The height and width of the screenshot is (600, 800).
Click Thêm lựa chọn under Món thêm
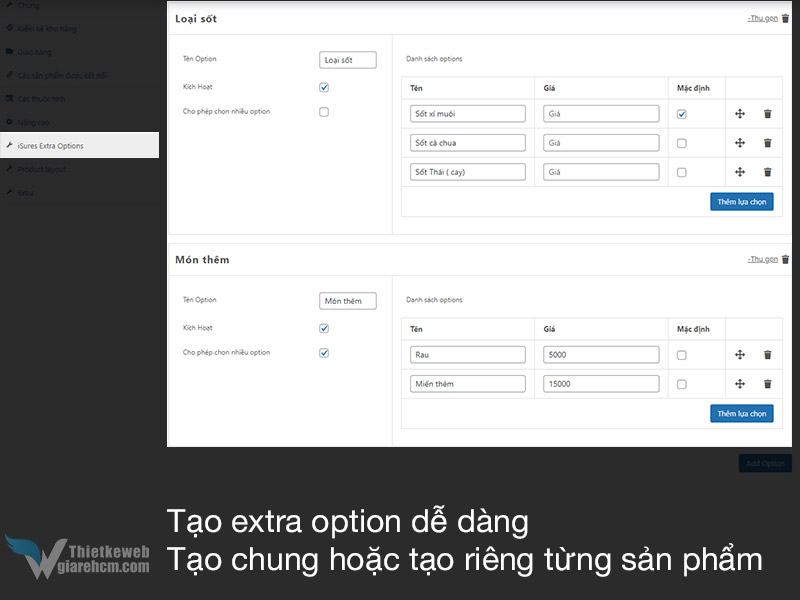[x=742, y=413]
